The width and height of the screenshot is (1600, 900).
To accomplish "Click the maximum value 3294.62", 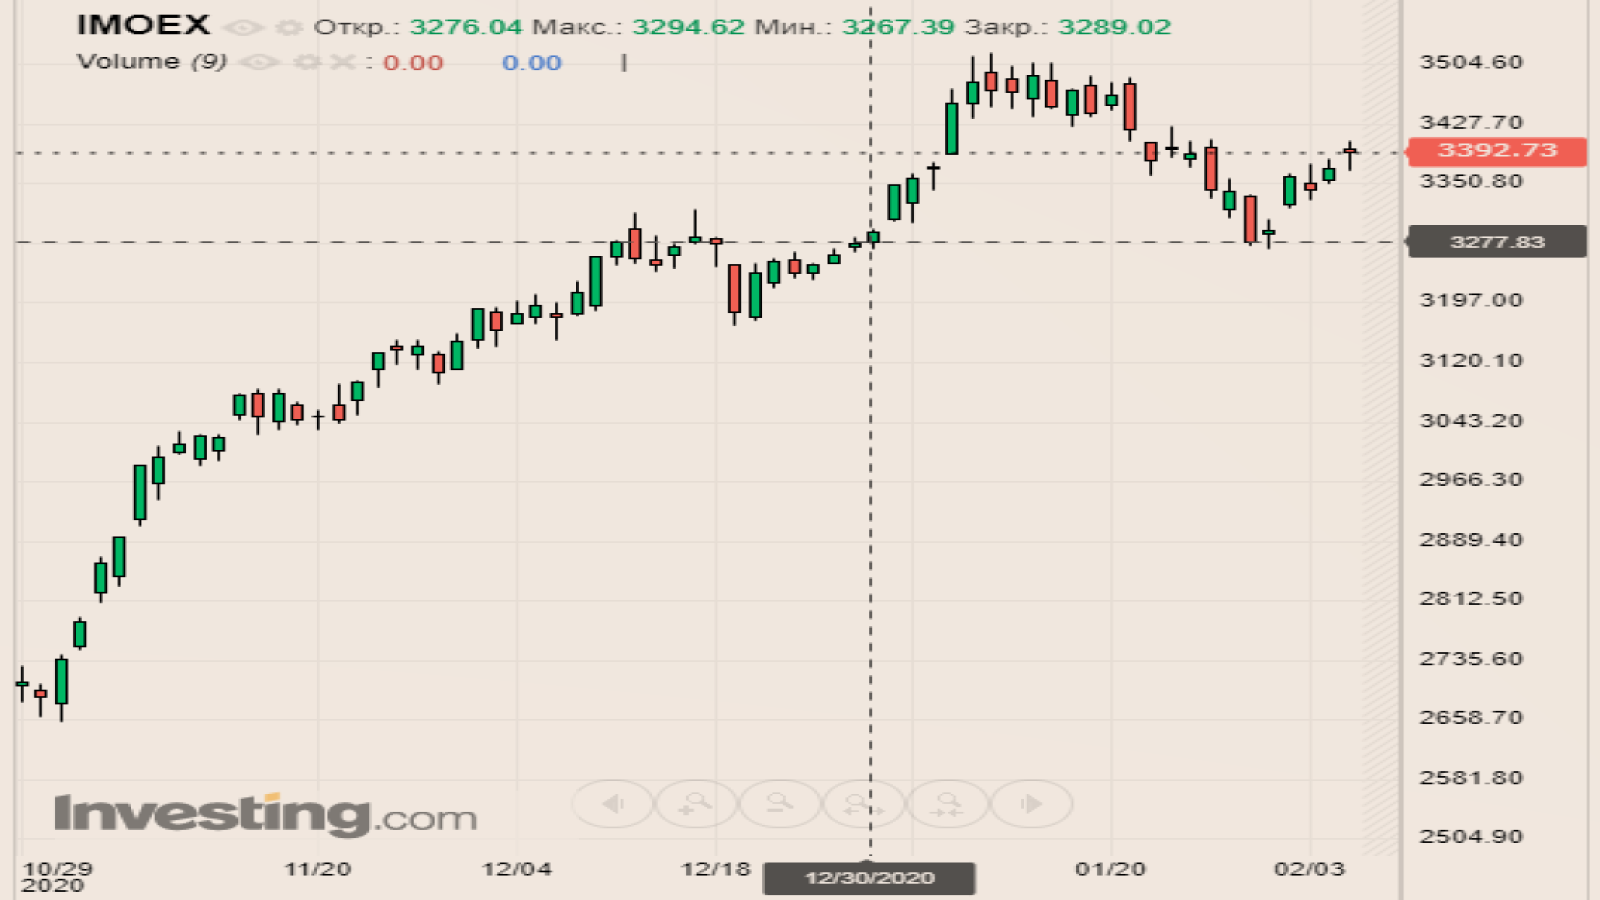I will [x=688, y=27].
